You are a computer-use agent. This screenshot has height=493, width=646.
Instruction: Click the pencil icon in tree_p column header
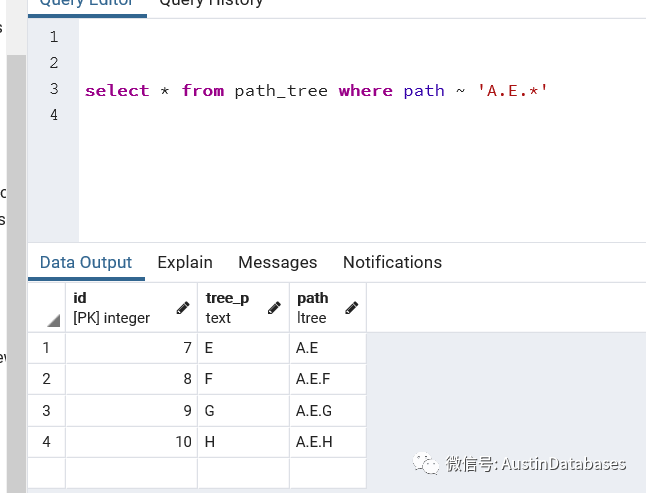coord(274,308)
